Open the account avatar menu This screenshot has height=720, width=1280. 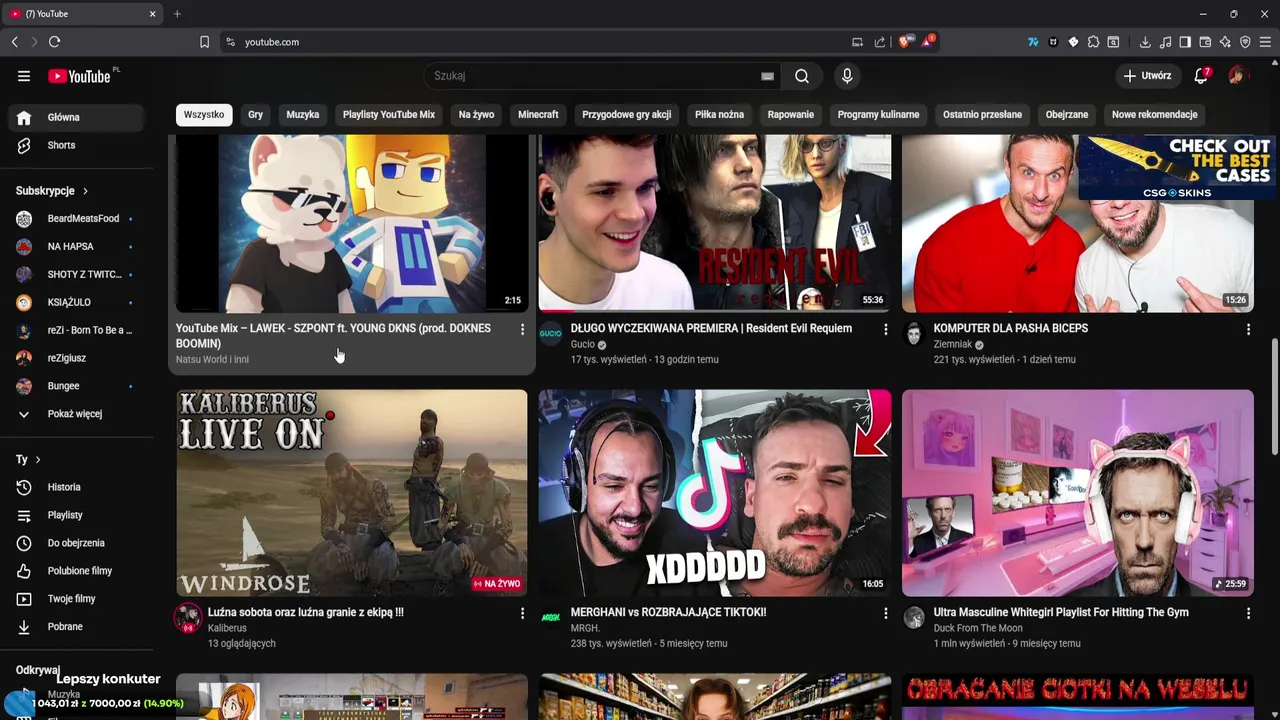click(x=1238, y=76)
